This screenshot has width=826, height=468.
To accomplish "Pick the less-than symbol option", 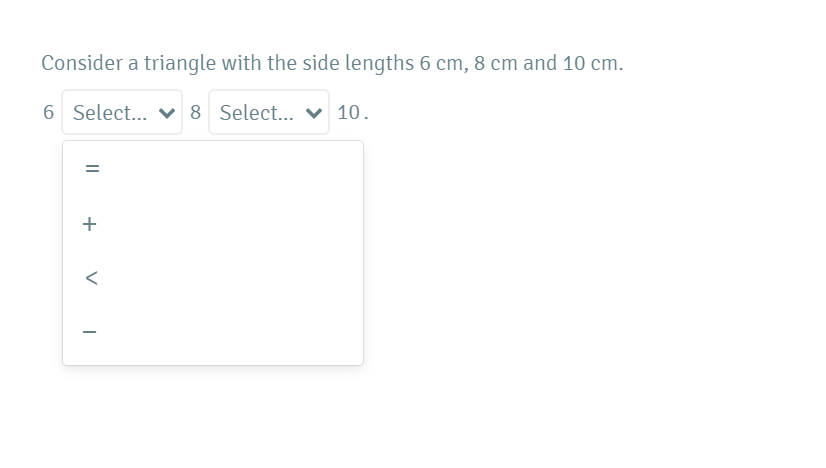I will tap(90, 277).
